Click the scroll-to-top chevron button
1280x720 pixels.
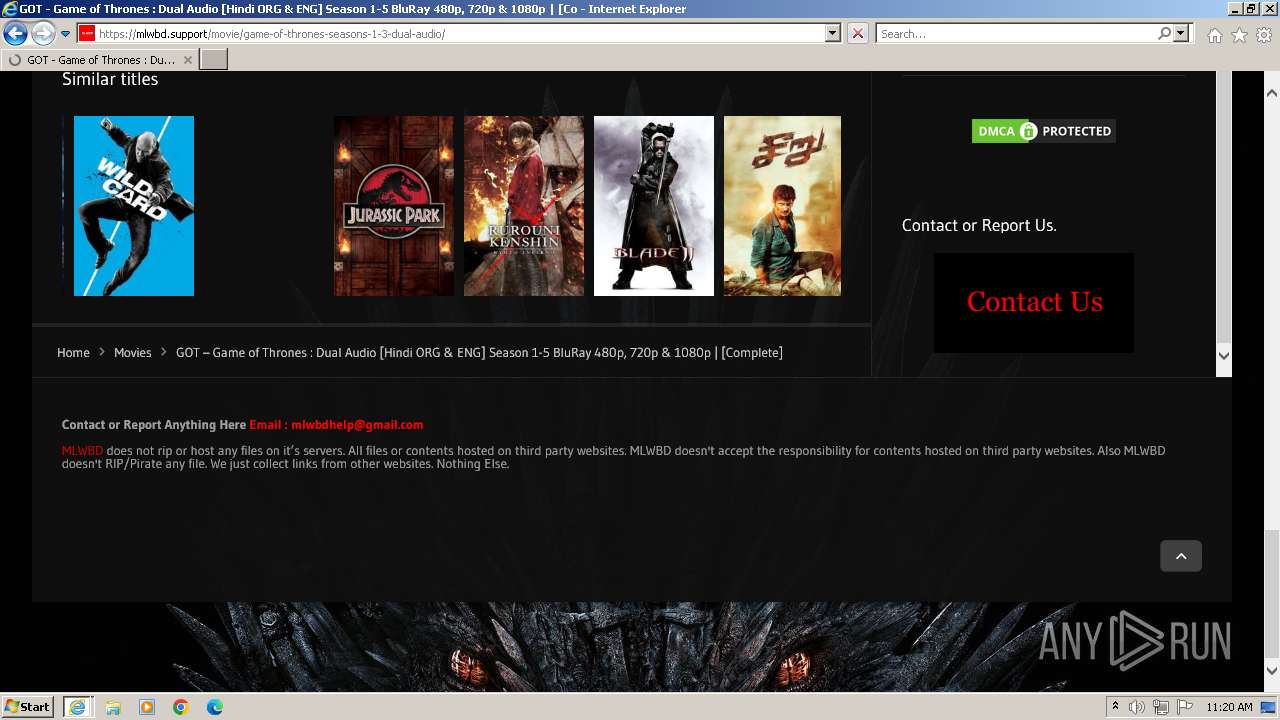coord(1181,556)
